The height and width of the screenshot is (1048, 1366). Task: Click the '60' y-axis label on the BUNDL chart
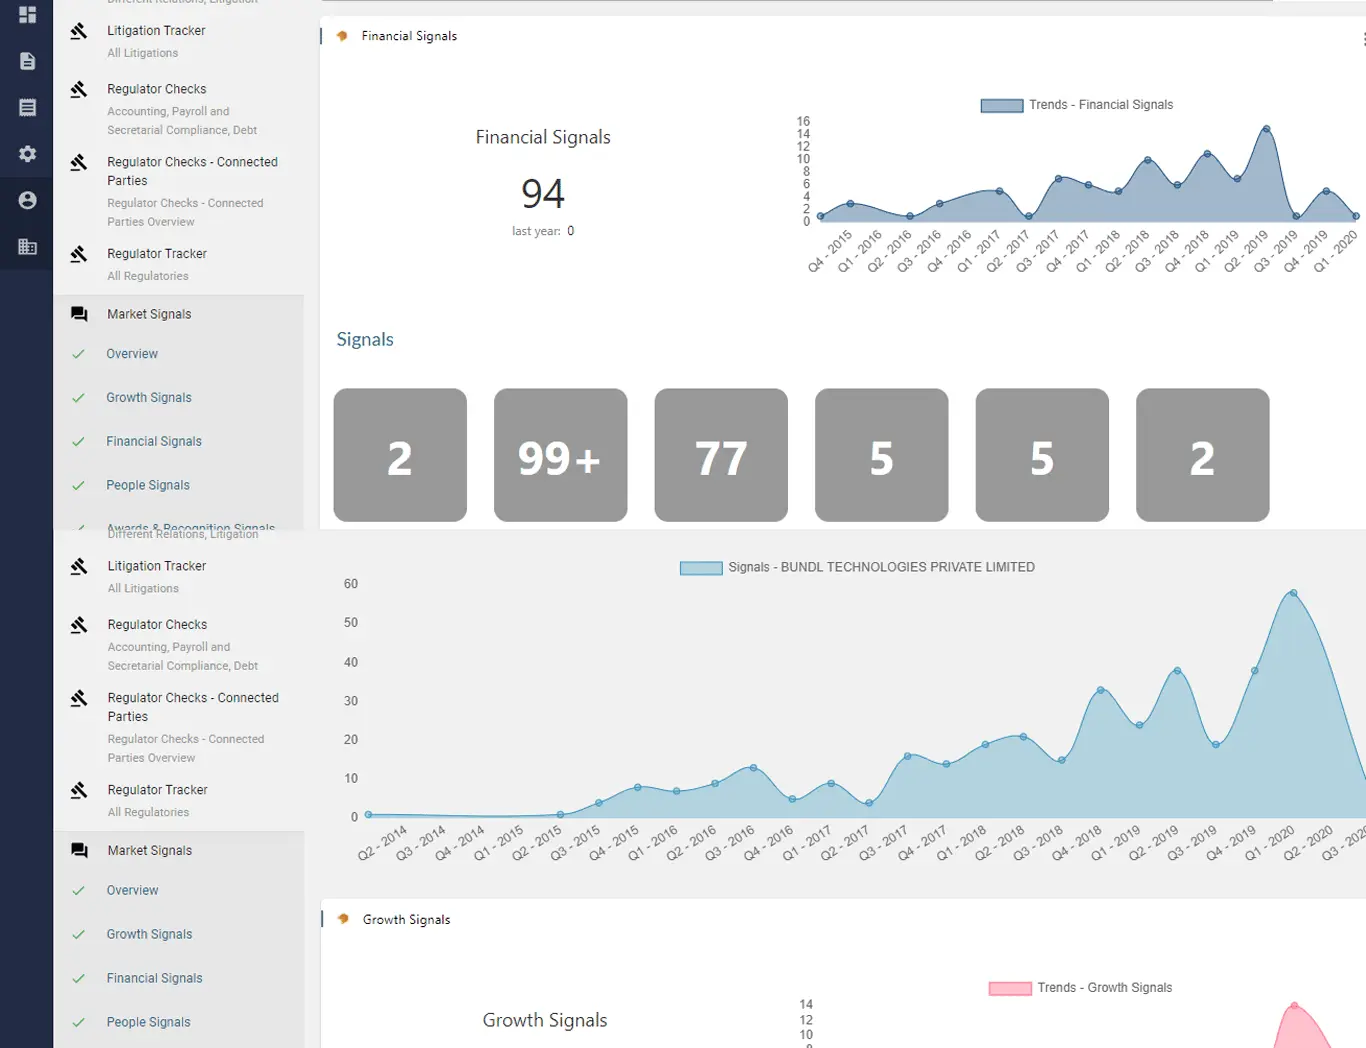point(351,584)
